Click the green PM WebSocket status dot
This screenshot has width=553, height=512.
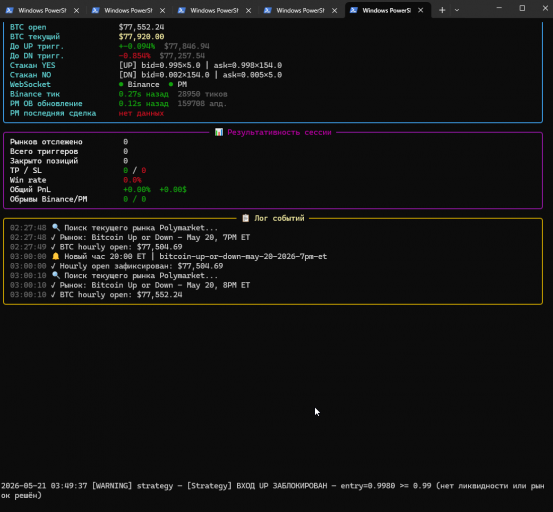[x=171, y=84]
